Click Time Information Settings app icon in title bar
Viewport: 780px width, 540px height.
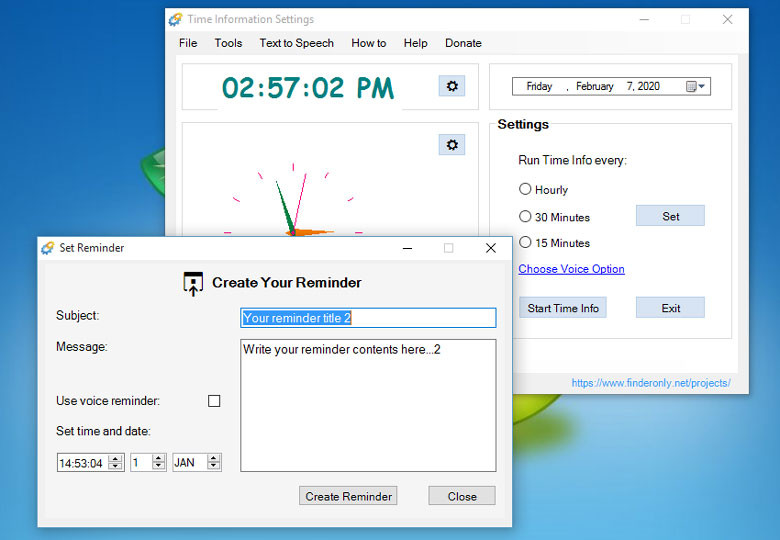[x=175, y=19]
